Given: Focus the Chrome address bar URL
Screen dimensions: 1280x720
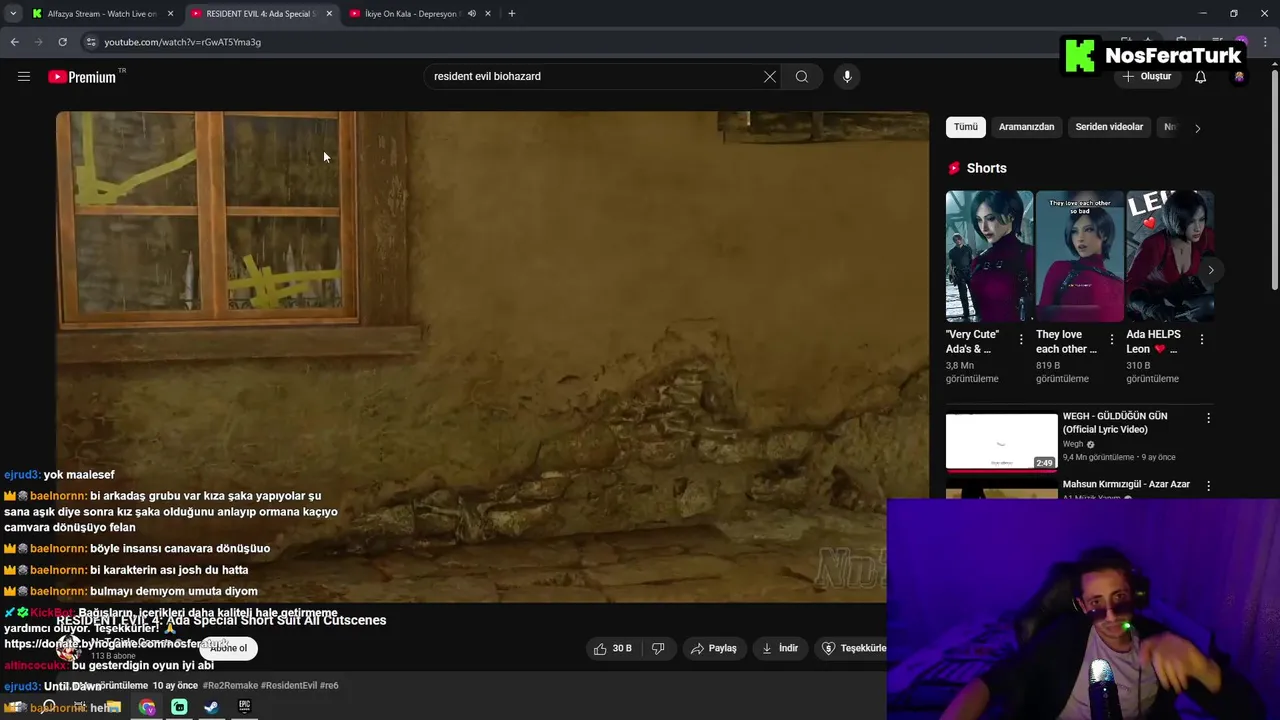Looking at the screenshot, I should [x=183, y=42].
